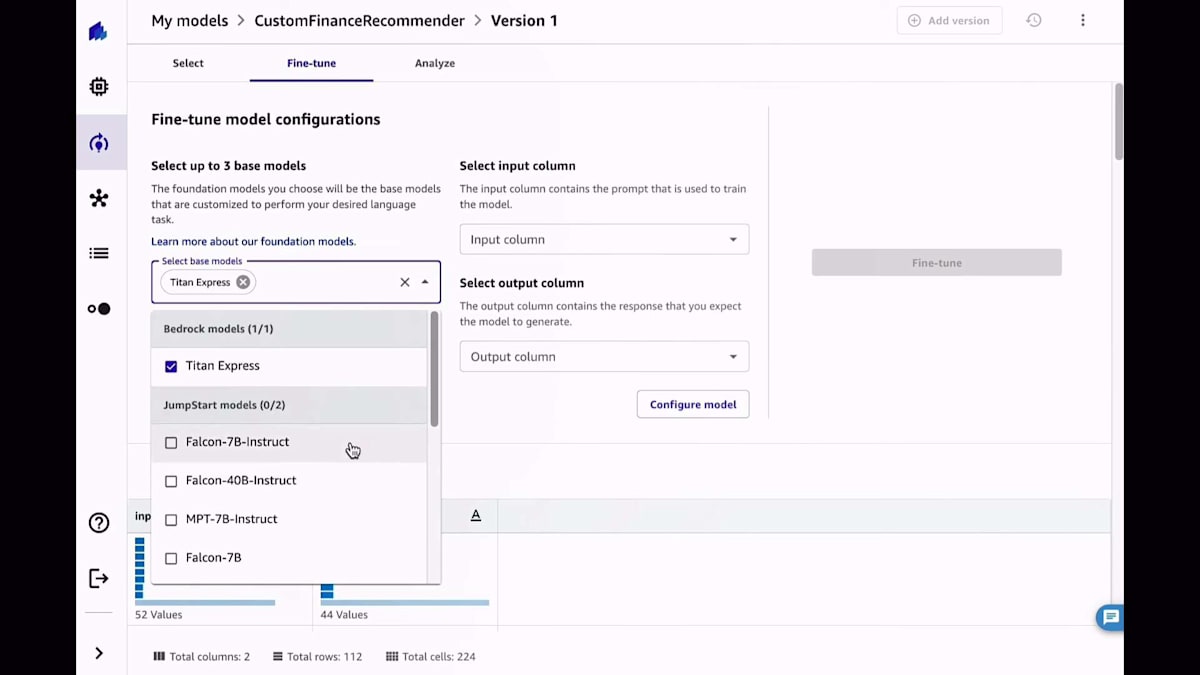Click the Version 1 breadcrumb text
The image size is (1200, 675).
pyautogui.click(x=524, y=20)
